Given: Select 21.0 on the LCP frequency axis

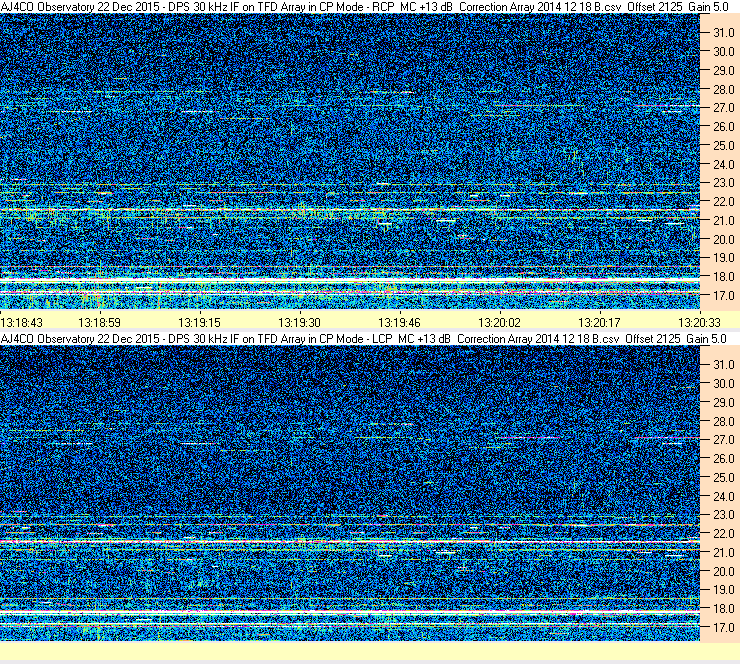Looking at the screenshot, I should coord(723,553).
